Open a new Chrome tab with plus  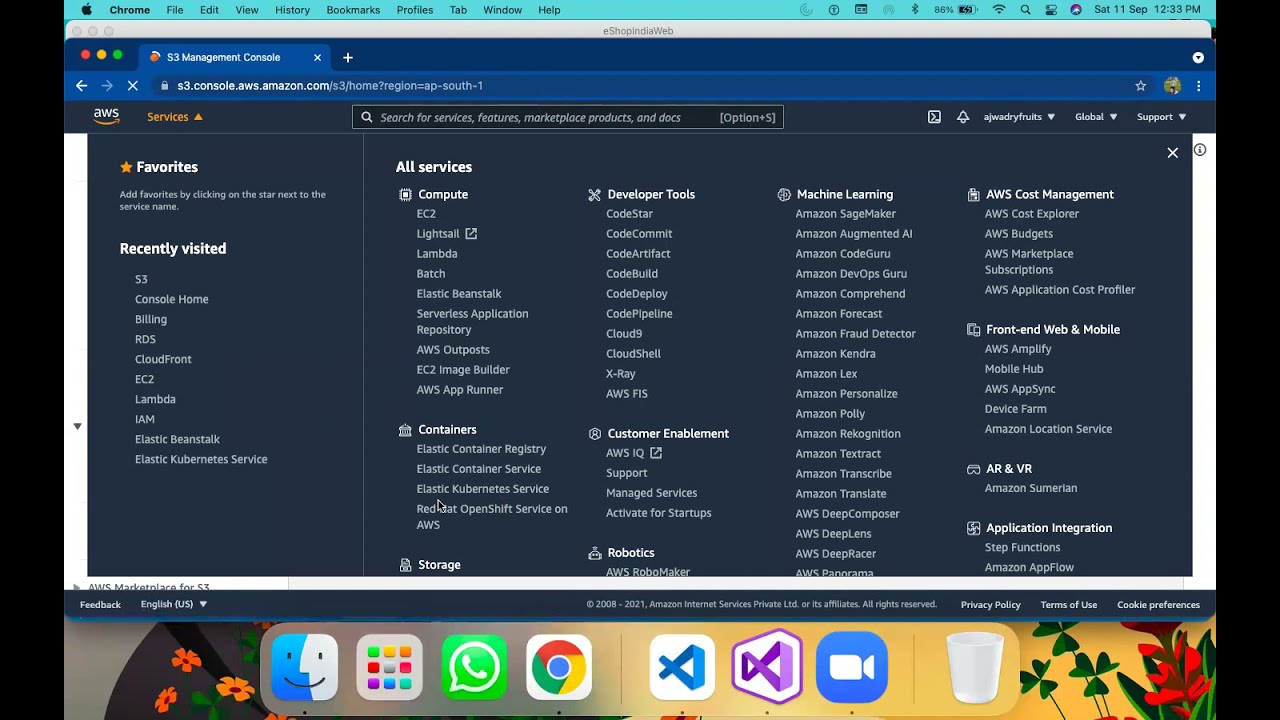pyautogui.click(x=348, y=58)
